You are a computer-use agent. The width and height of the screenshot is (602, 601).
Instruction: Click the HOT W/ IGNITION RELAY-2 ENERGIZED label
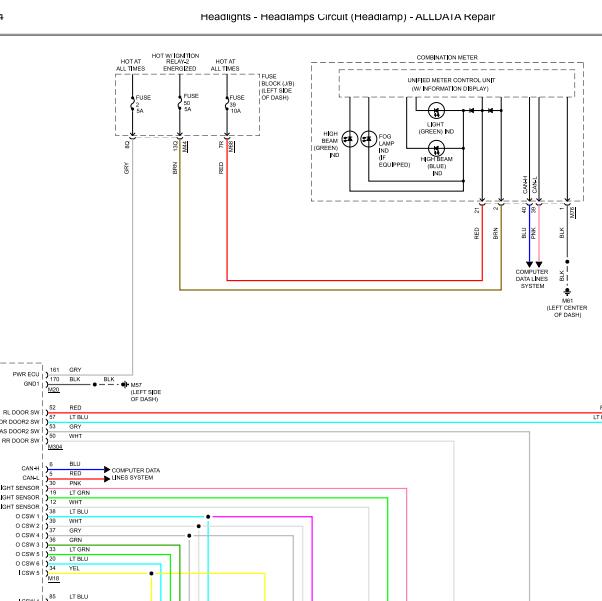click(175, 62)
